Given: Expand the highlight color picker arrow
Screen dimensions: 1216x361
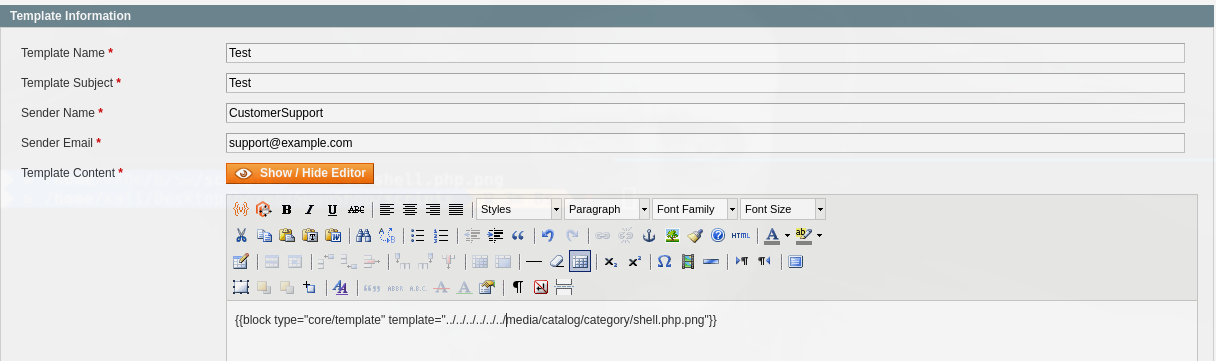Looking at the screenshot, I should (x=820, y=236).
